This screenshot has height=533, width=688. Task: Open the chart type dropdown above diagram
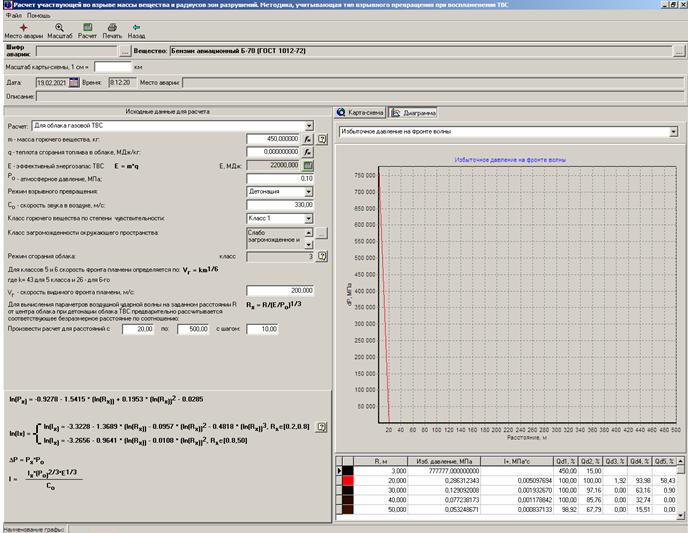[675, 131]
